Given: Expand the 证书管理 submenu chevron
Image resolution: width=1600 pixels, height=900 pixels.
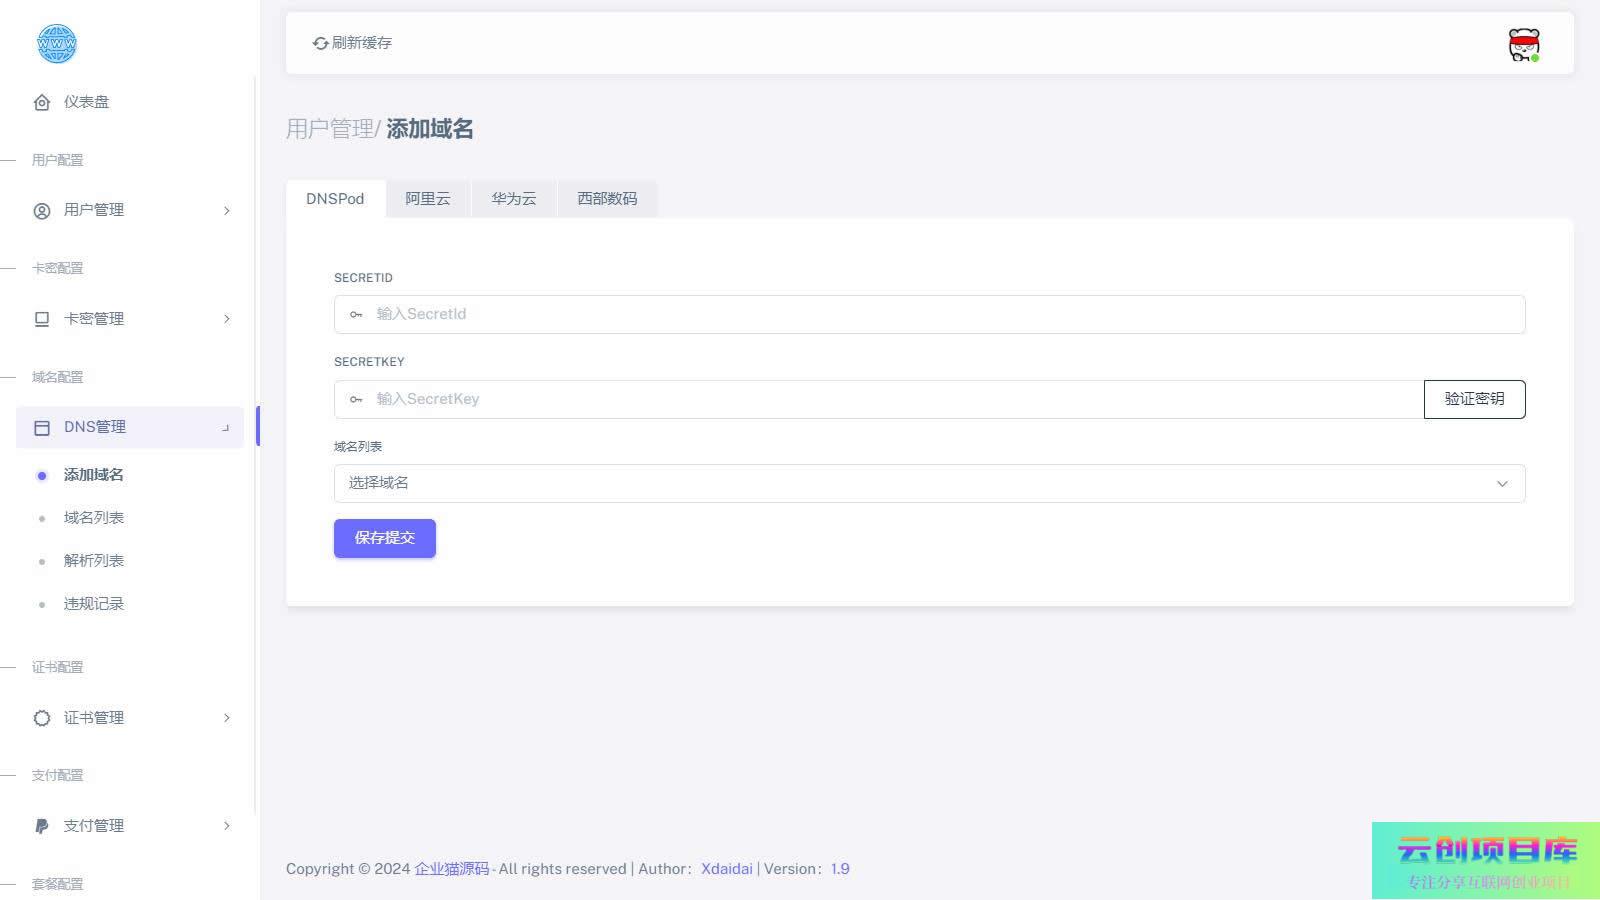Looking at the screenshot, I should (227, 718).
